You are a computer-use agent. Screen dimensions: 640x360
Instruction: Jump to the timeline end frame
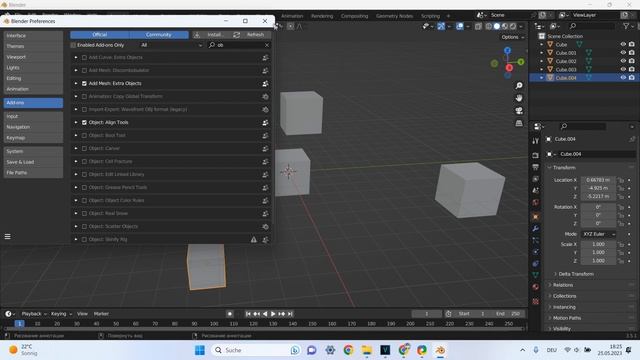(x=290, y=314)
